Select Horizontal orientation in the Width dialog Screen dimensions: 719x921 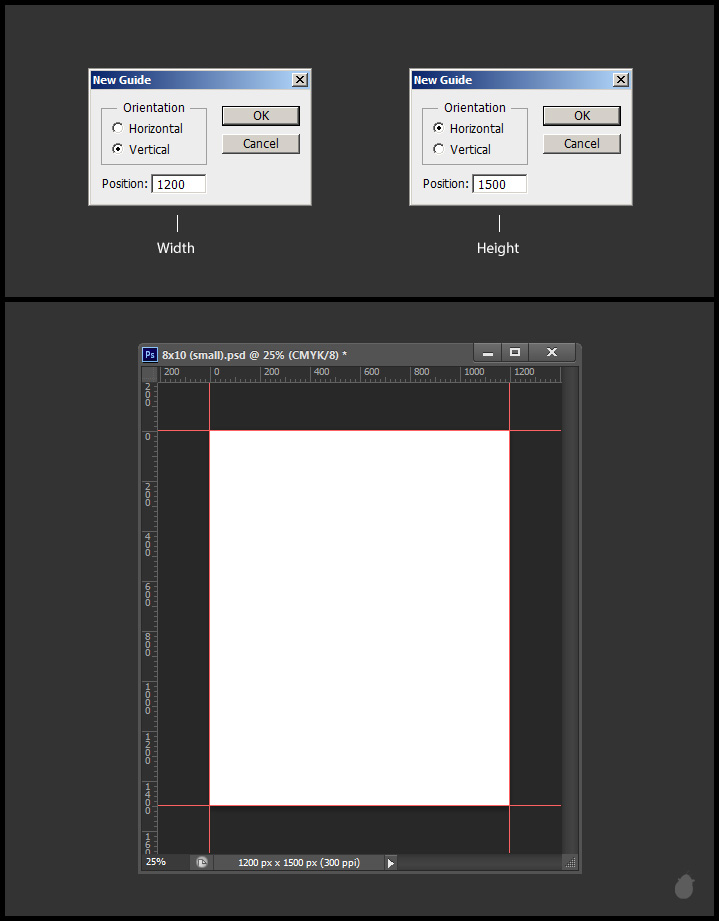pyautogui.click(x=118, y=128)
